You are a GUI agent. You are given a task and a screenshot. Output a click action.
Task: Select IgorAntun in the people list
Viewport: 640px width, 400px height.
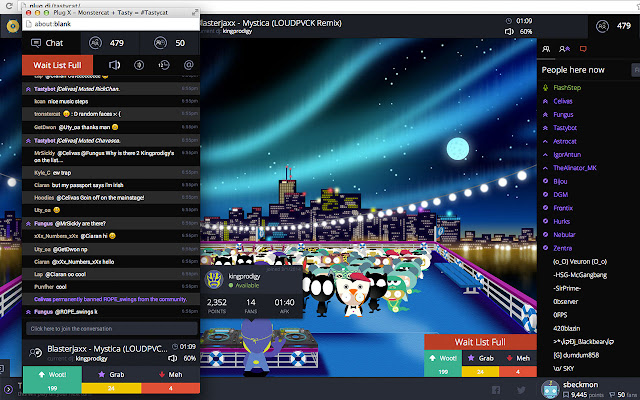pos(567,155)
